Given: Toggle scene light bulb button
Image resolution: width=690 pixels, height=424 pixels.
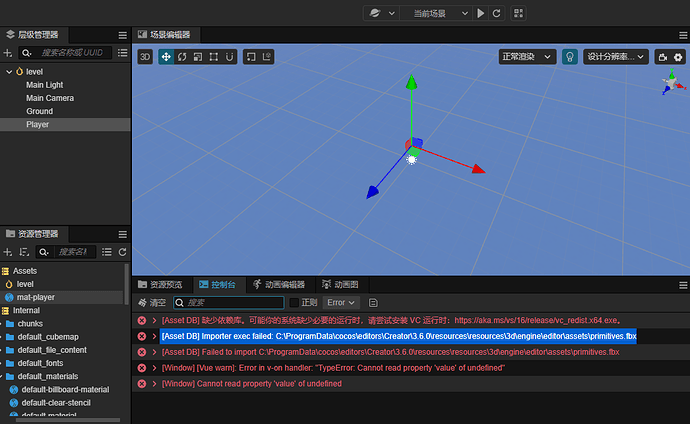Looking at the screenshot, I should (570, 57).
